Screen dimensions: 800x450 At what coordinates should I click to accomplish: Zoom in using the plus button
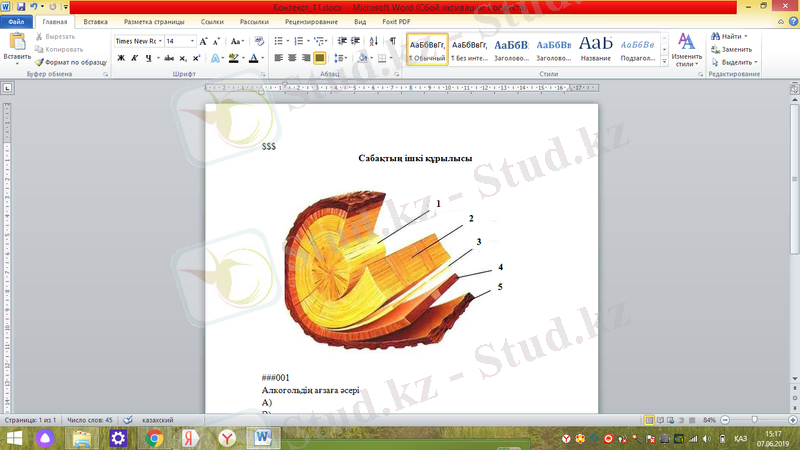792,420
